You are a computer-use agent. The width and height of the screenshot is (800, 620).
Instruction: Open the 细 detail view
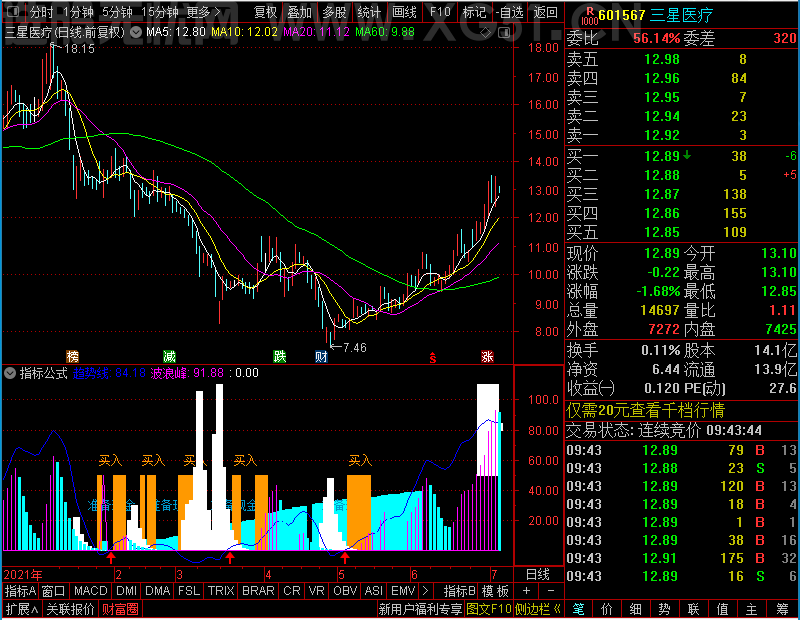(636, 609)
